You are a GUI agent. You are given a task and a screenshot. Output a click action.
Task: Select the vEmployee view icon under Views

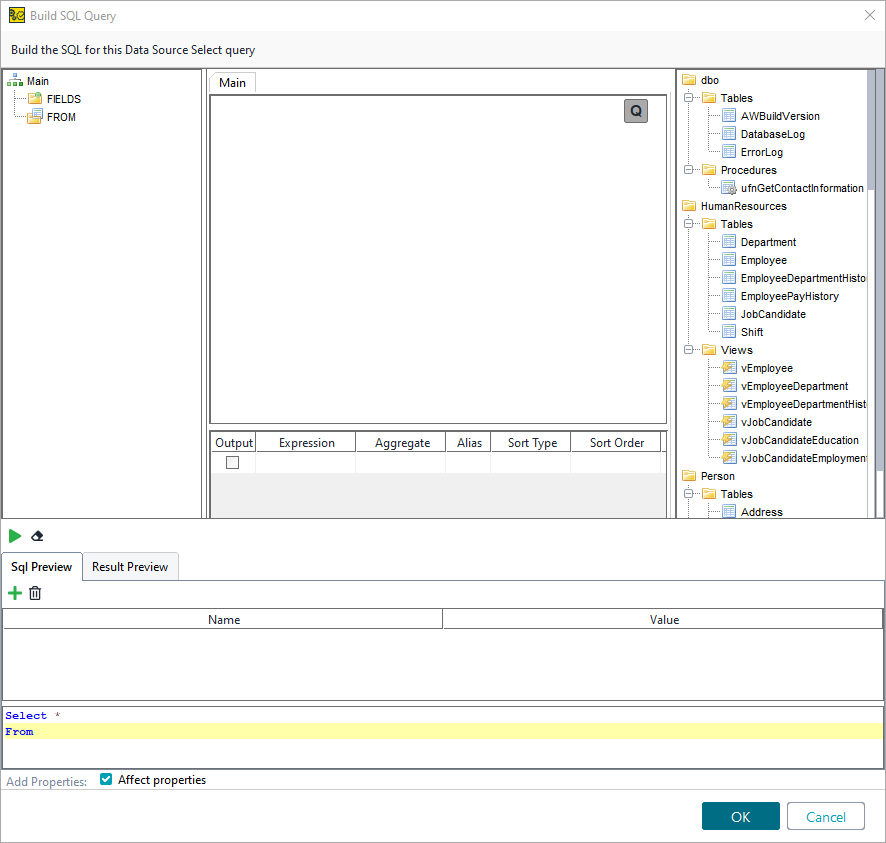729,367
